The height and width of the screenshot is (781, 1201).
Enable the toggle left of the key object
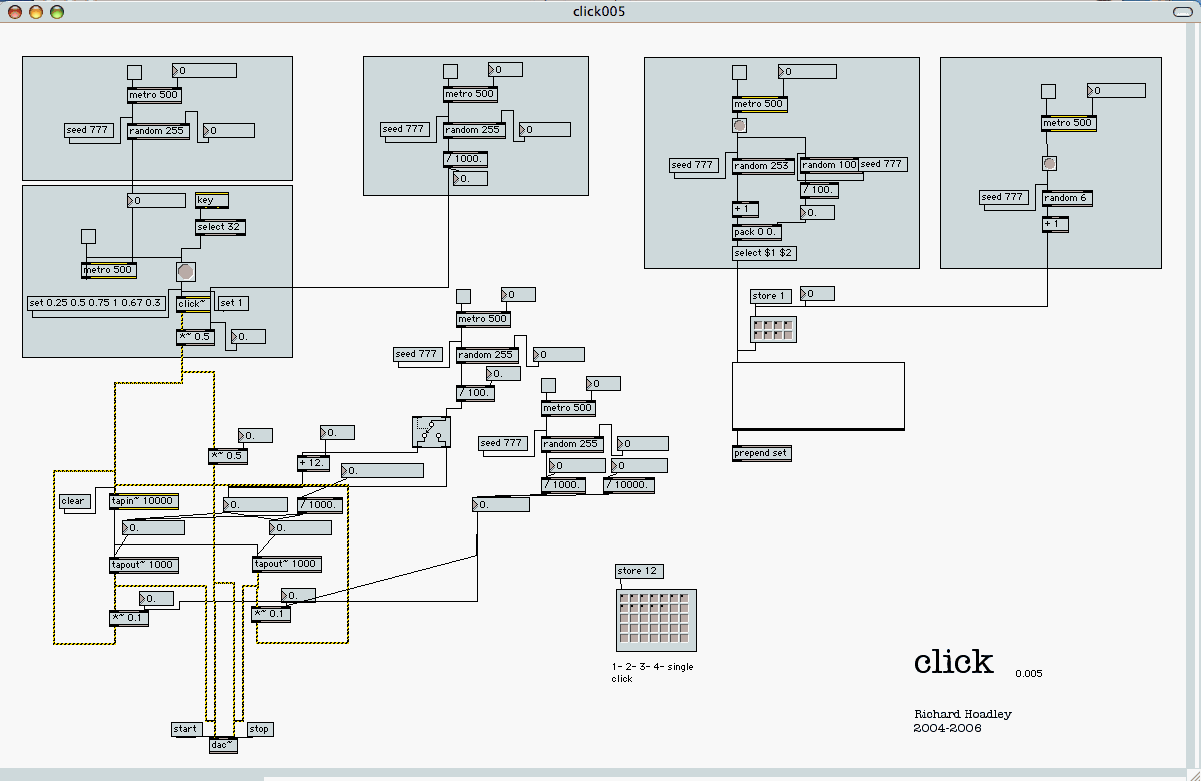(x=88, y=236)
